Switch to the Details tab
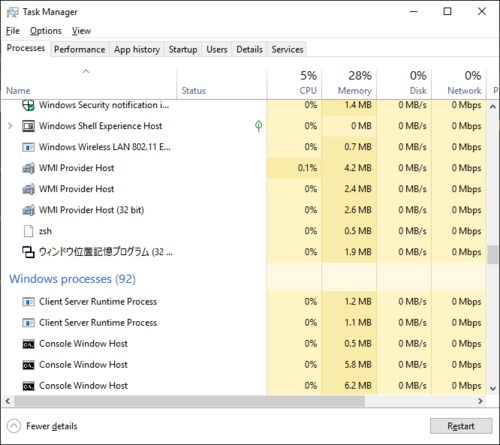 [250, 49]
